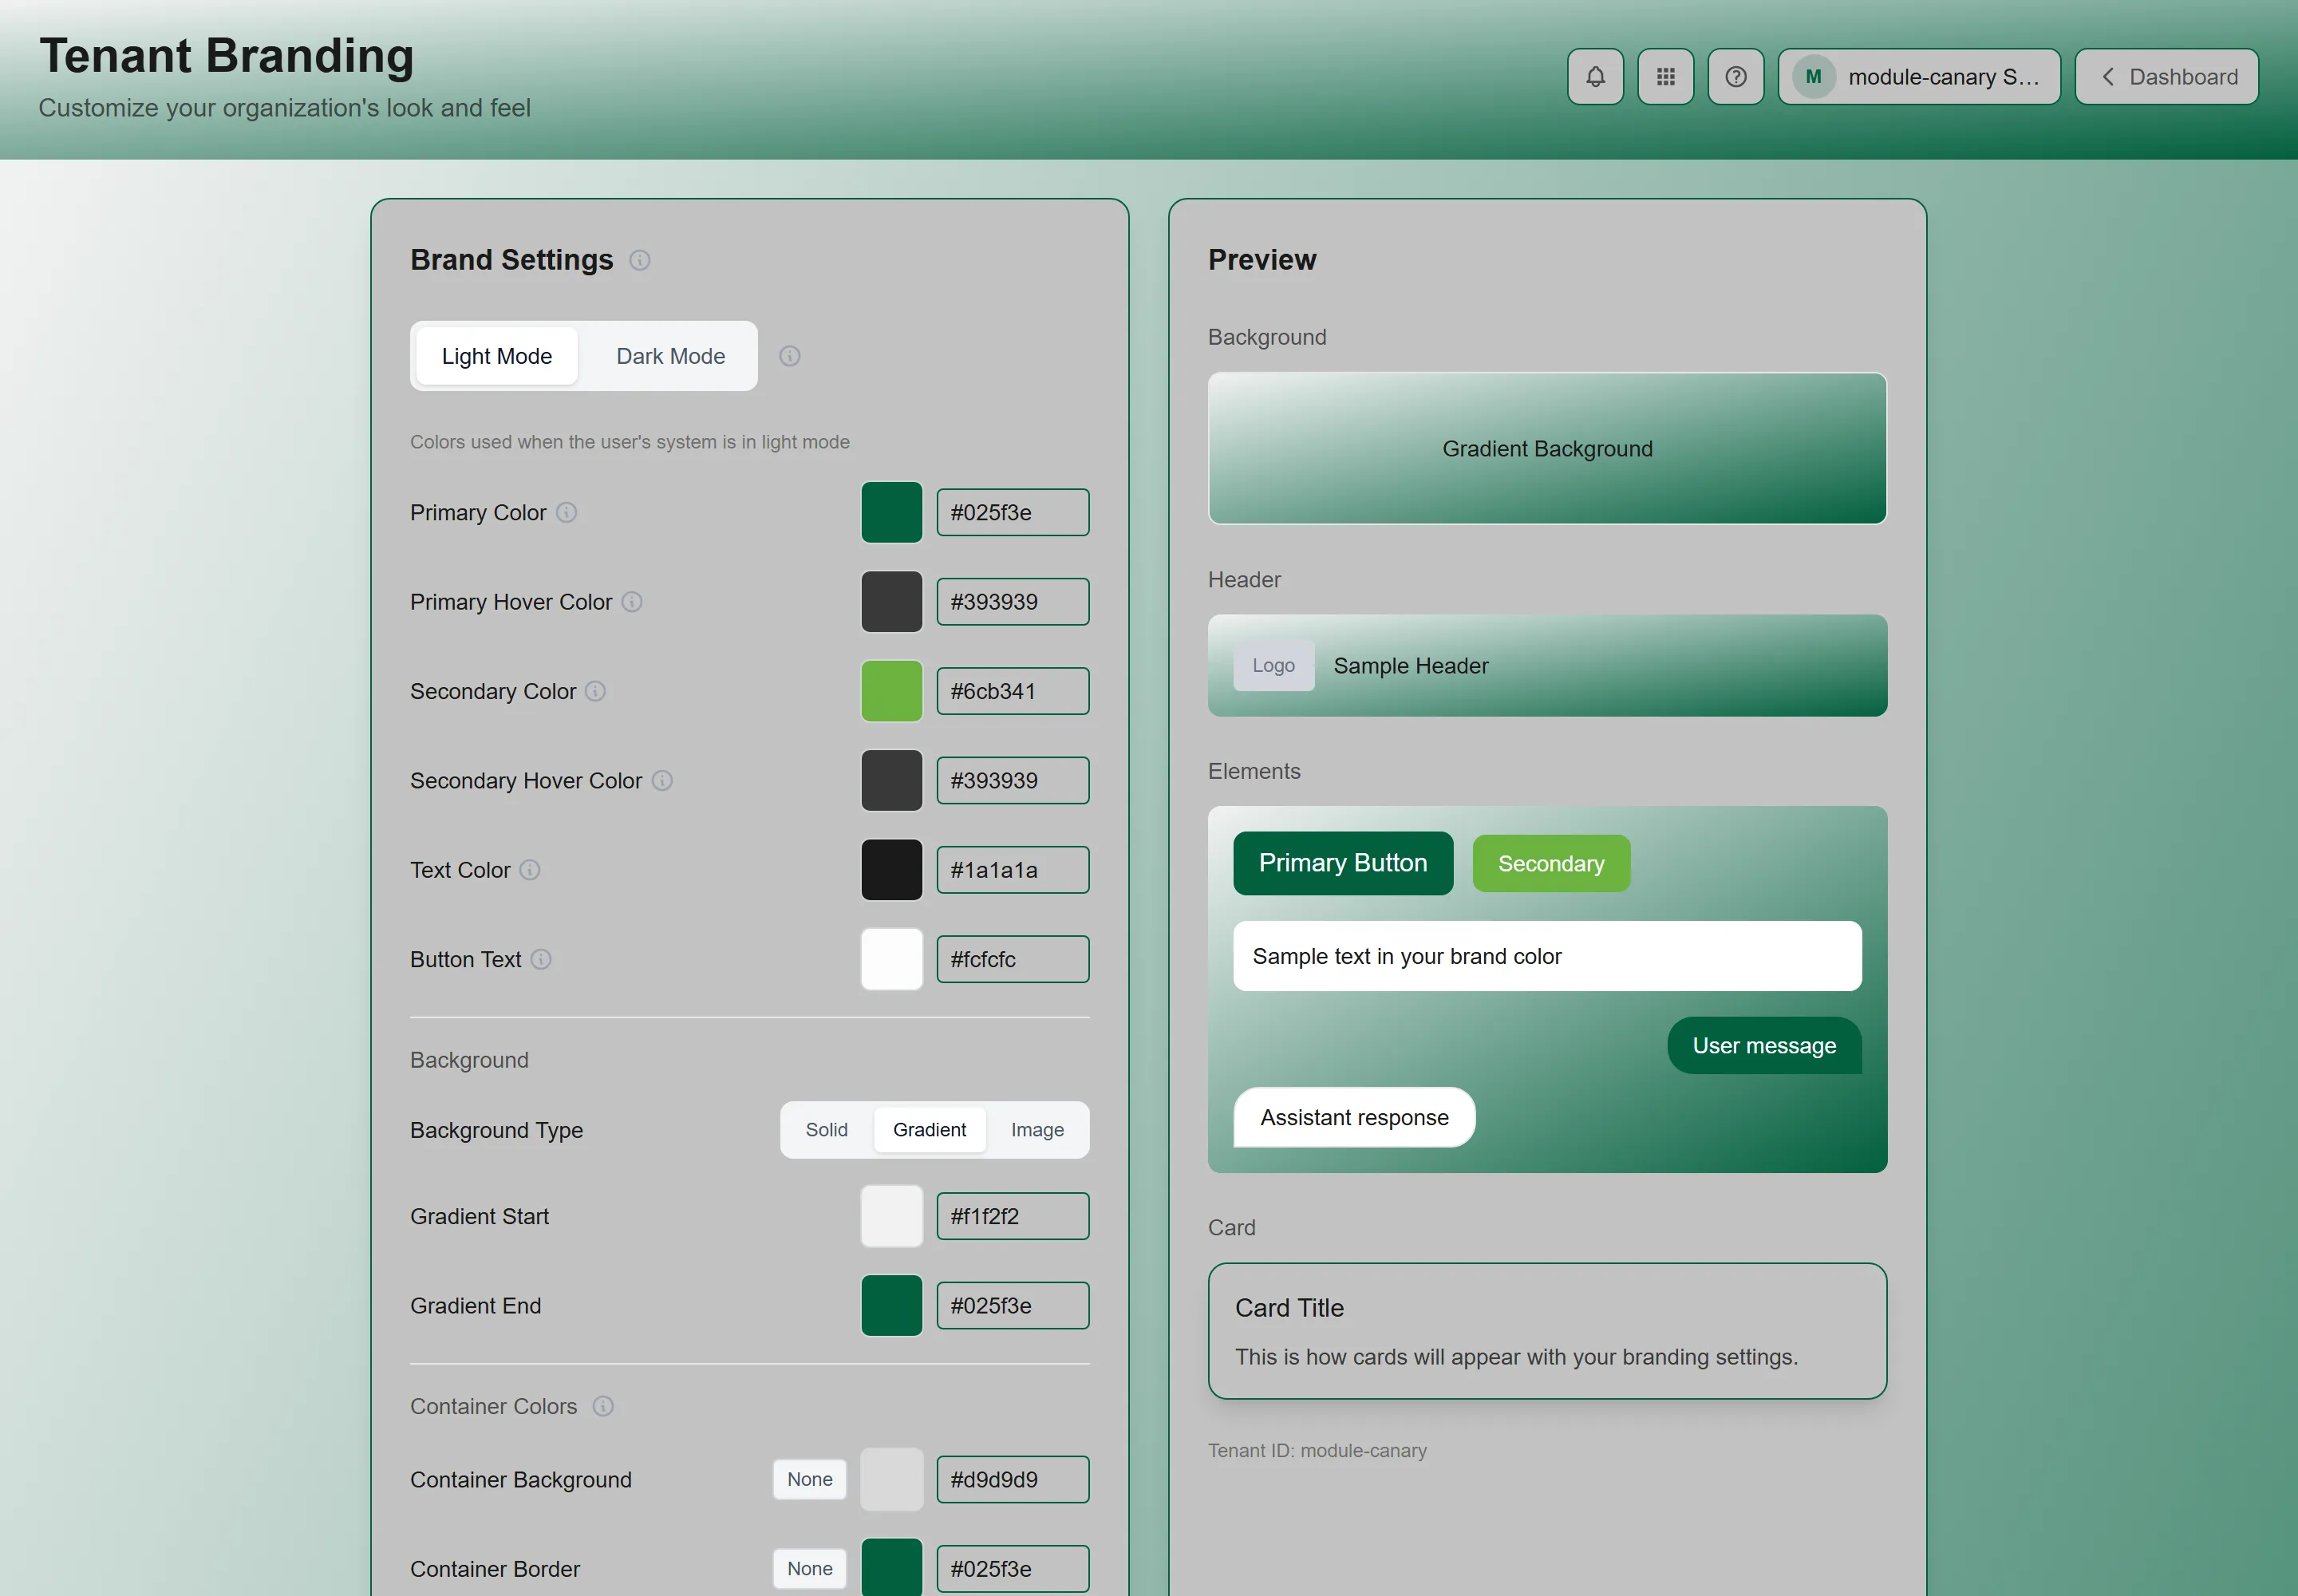Edit the Secondary Hover Color hex field

(x=1013, y=780)
